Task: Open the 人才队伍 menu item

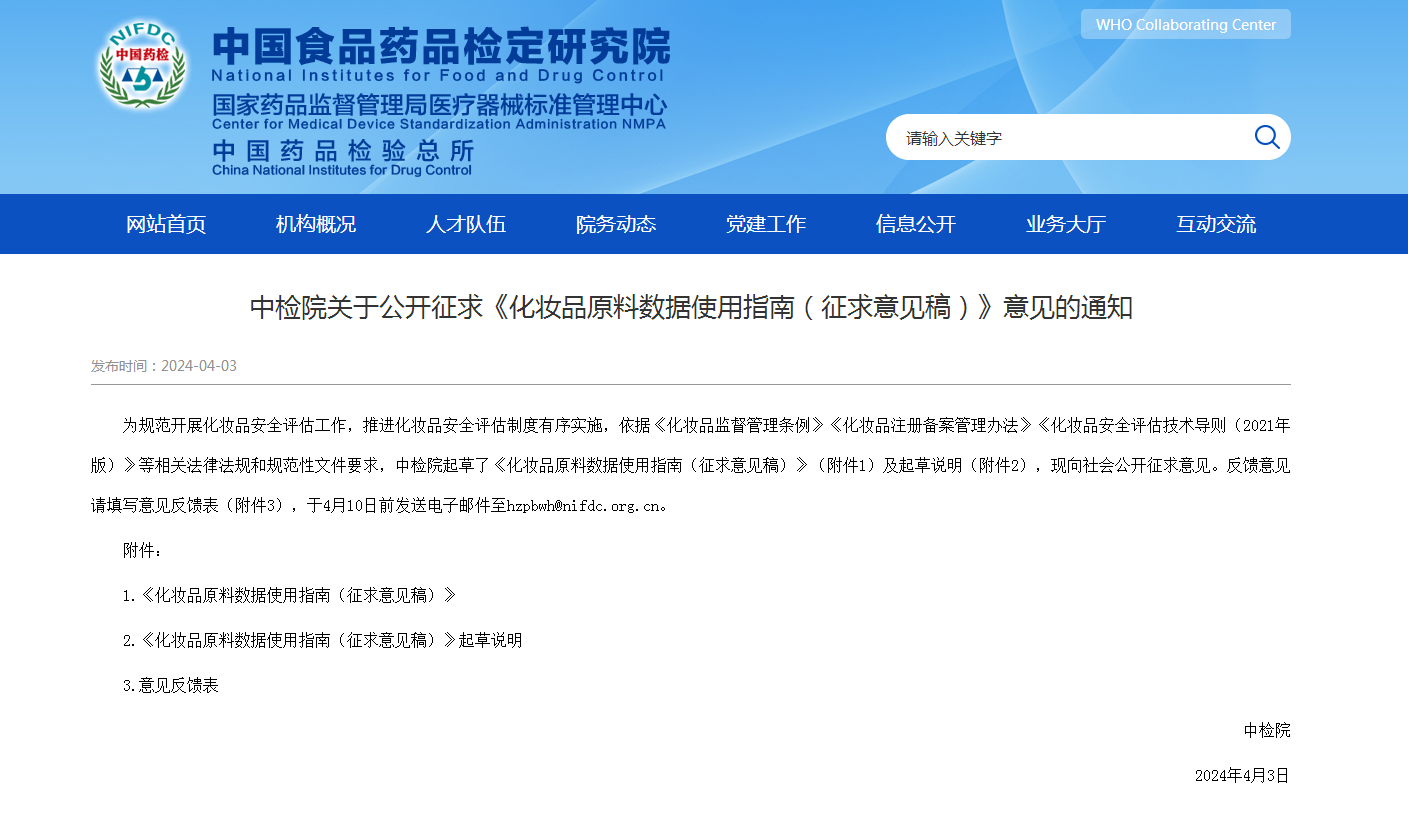Action: (466, 224)
